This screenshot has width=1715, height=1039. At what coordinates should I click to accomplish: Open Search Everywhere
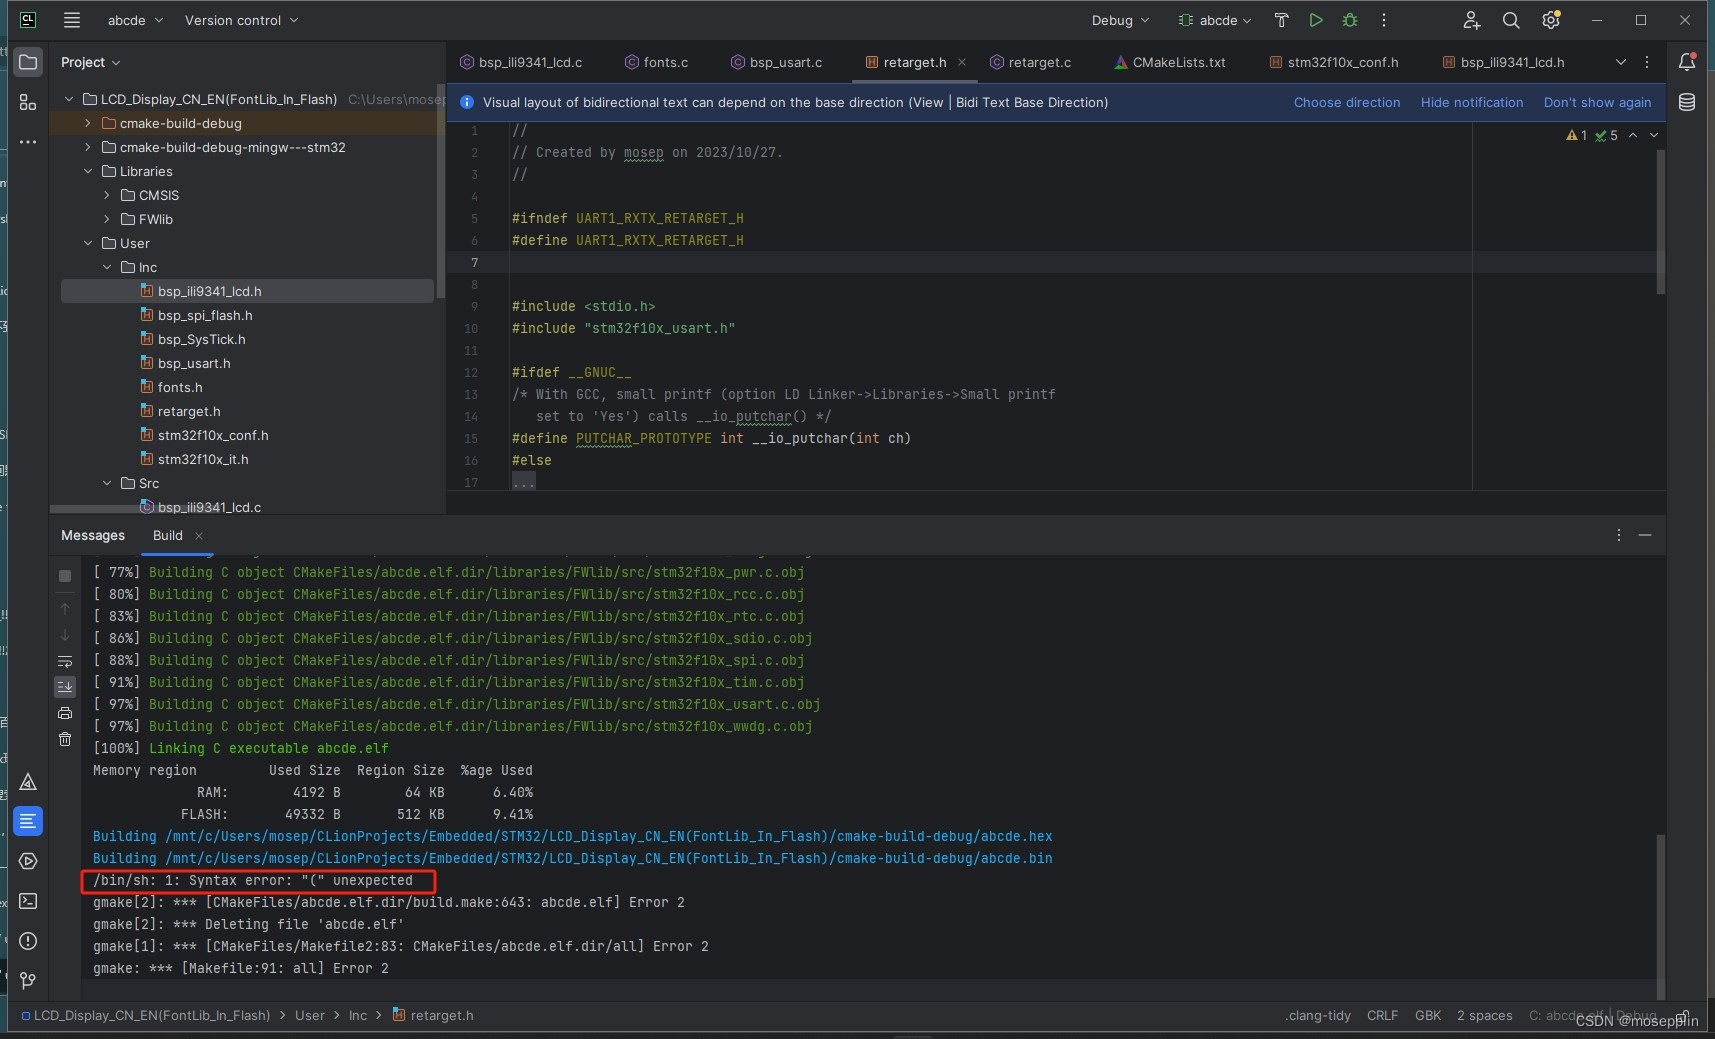pos(1510,20)
